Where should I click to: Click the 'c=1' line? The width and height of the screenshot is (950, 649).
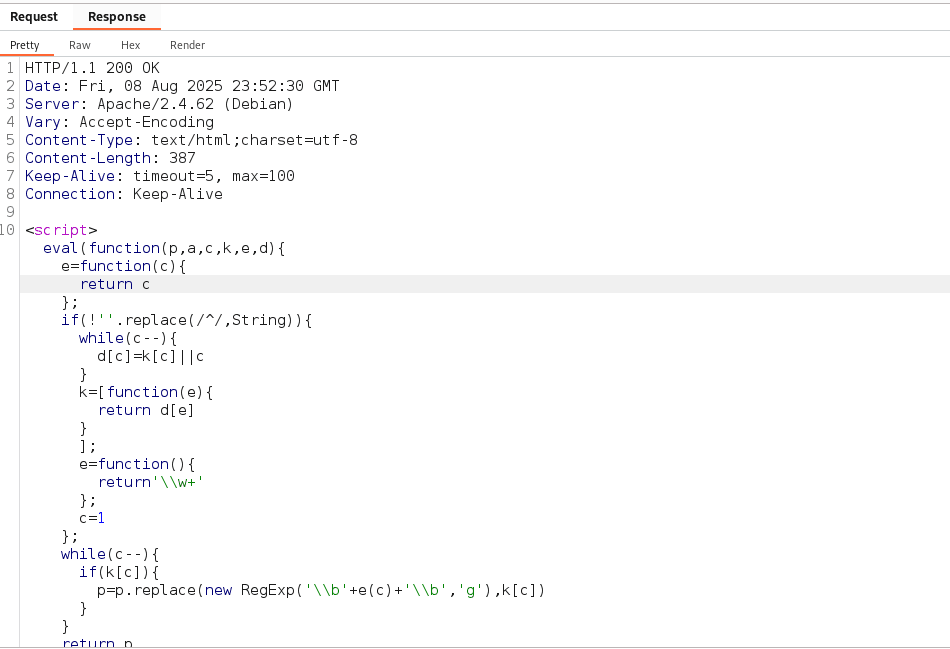(92, 519)
